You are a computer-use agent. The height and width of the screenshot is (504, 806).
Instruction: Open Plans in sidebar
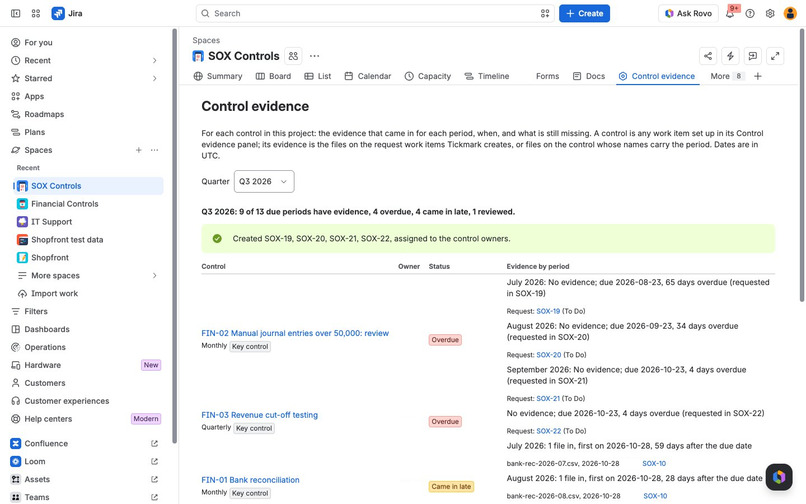87,132
